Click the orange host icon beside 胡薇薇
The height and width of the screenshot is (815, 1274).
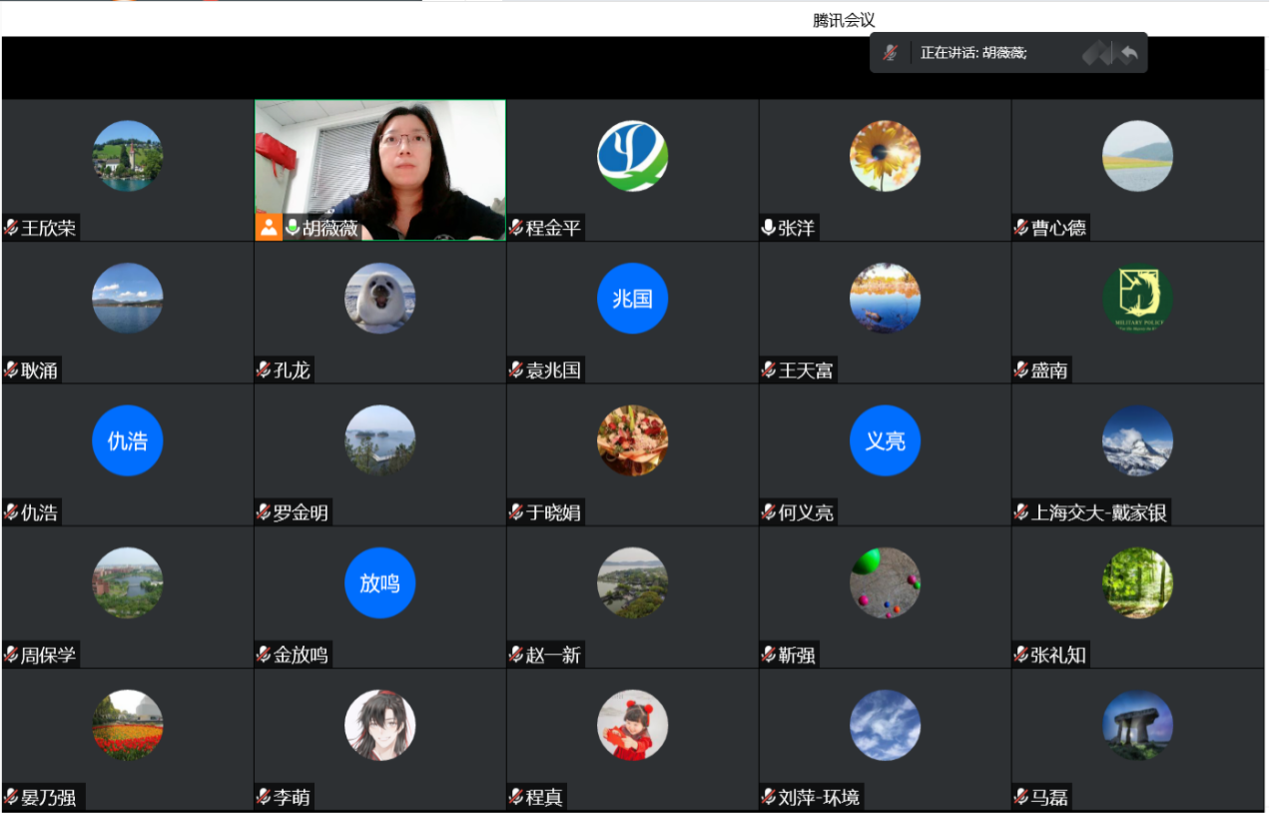pos(268,227)
